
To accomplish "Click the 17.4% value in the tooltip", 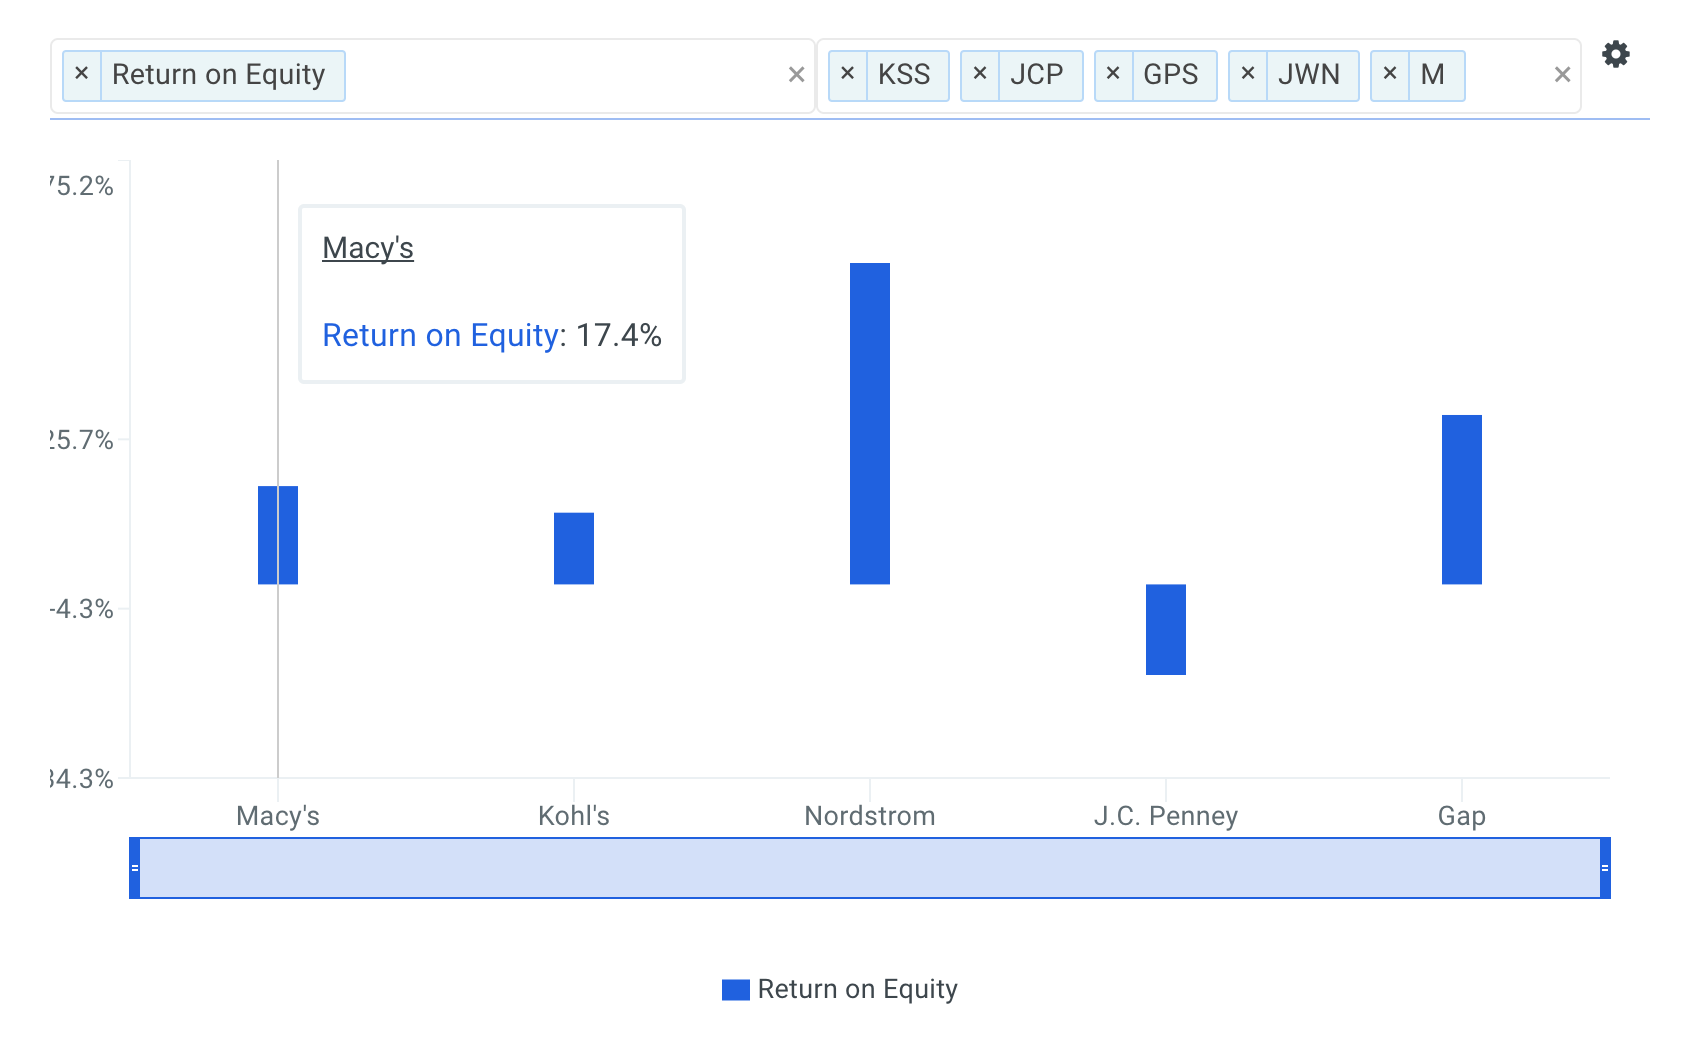I will (619, 335).
